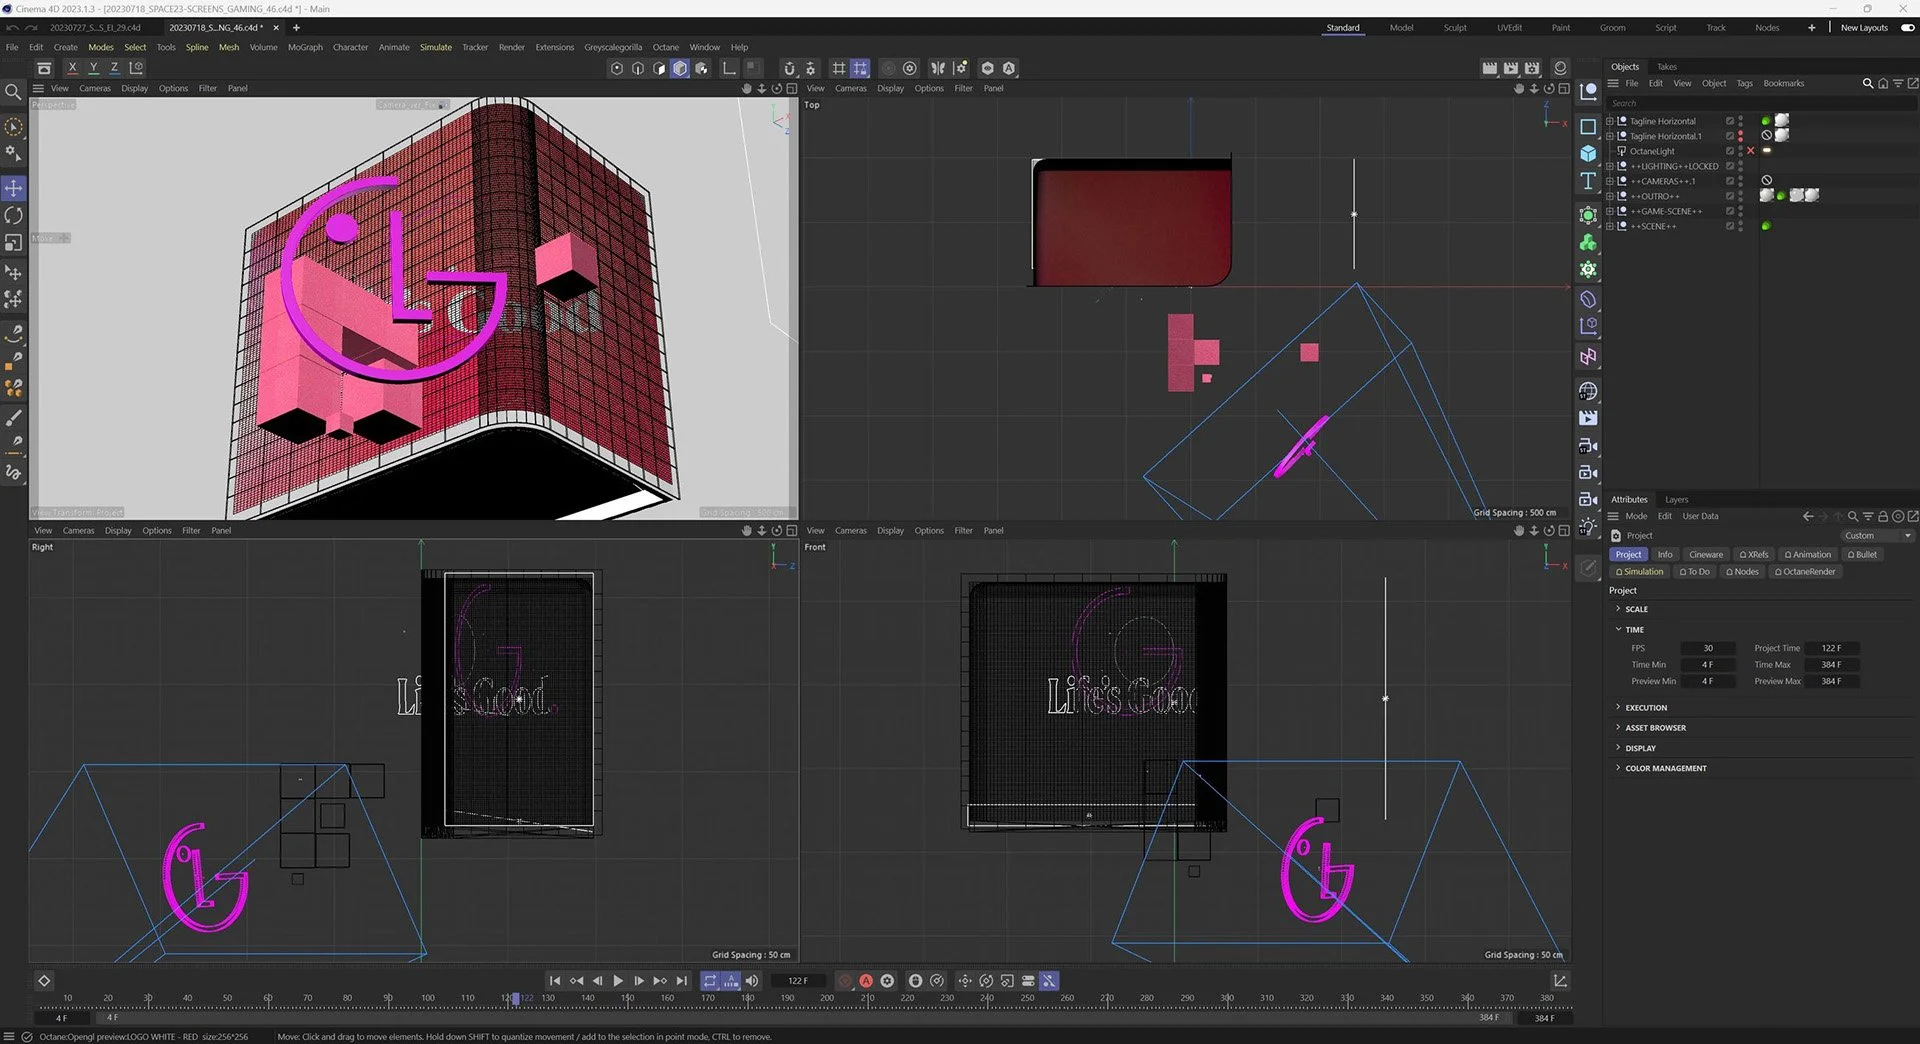Select the Move tool in left toolbar
The width and height of the screenshot is (1920, 1044).
click(x=14, y=188)
